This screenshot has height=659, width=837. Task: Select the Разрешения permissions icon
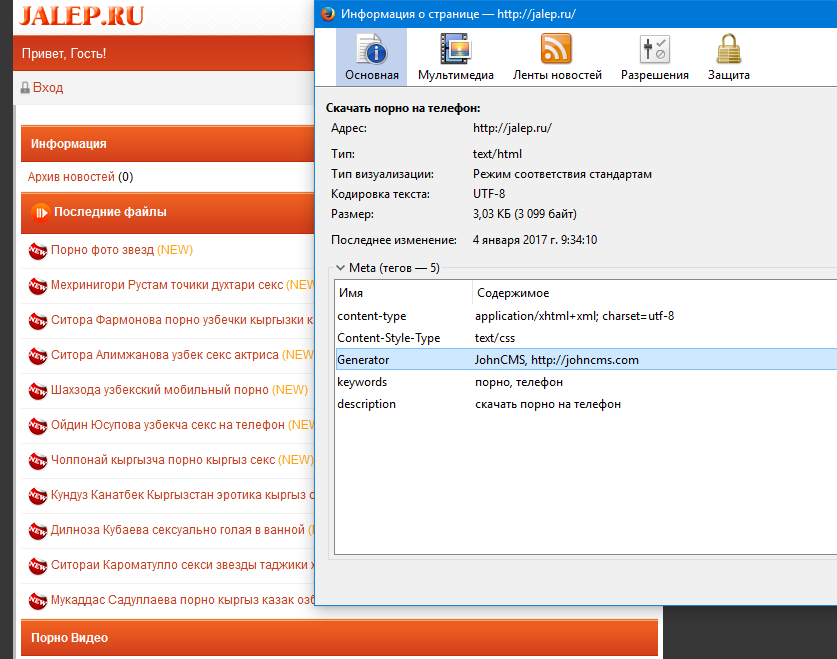tap(654, 50)
